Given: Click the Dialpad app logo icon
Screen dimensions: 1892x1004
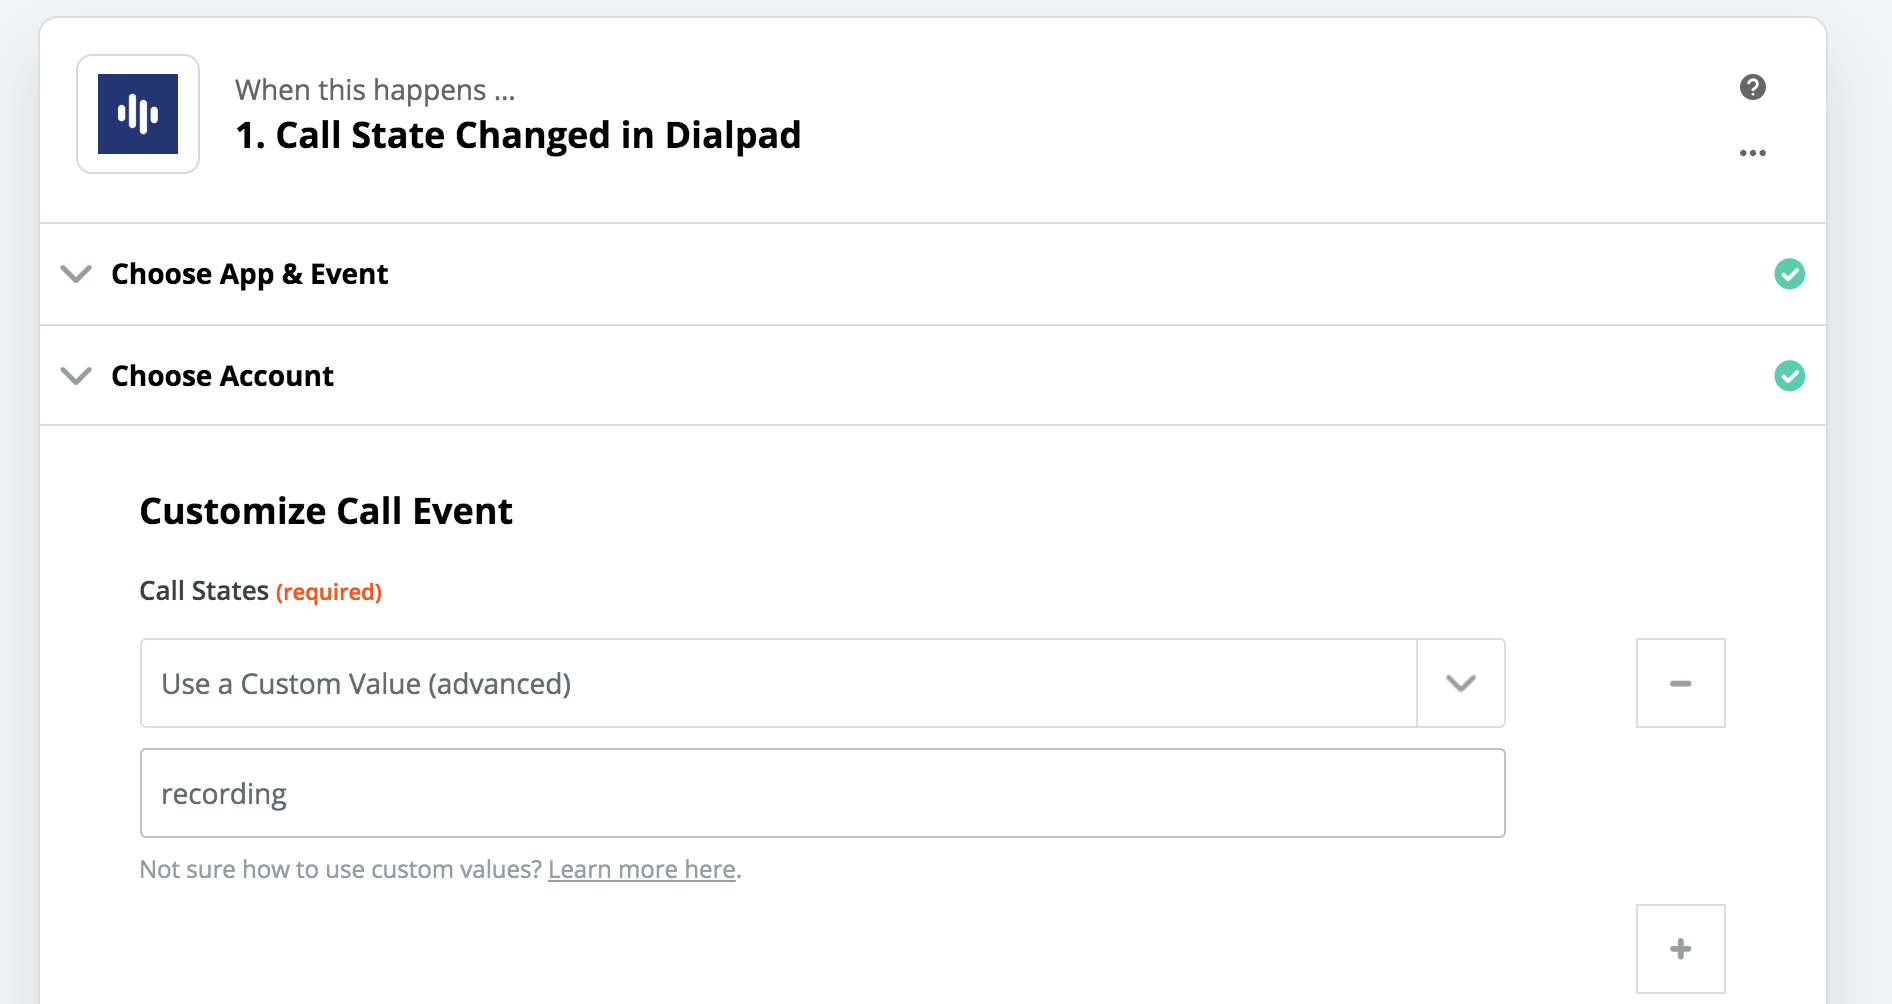Looking at the screenshot, I should (x=138, y=114).
